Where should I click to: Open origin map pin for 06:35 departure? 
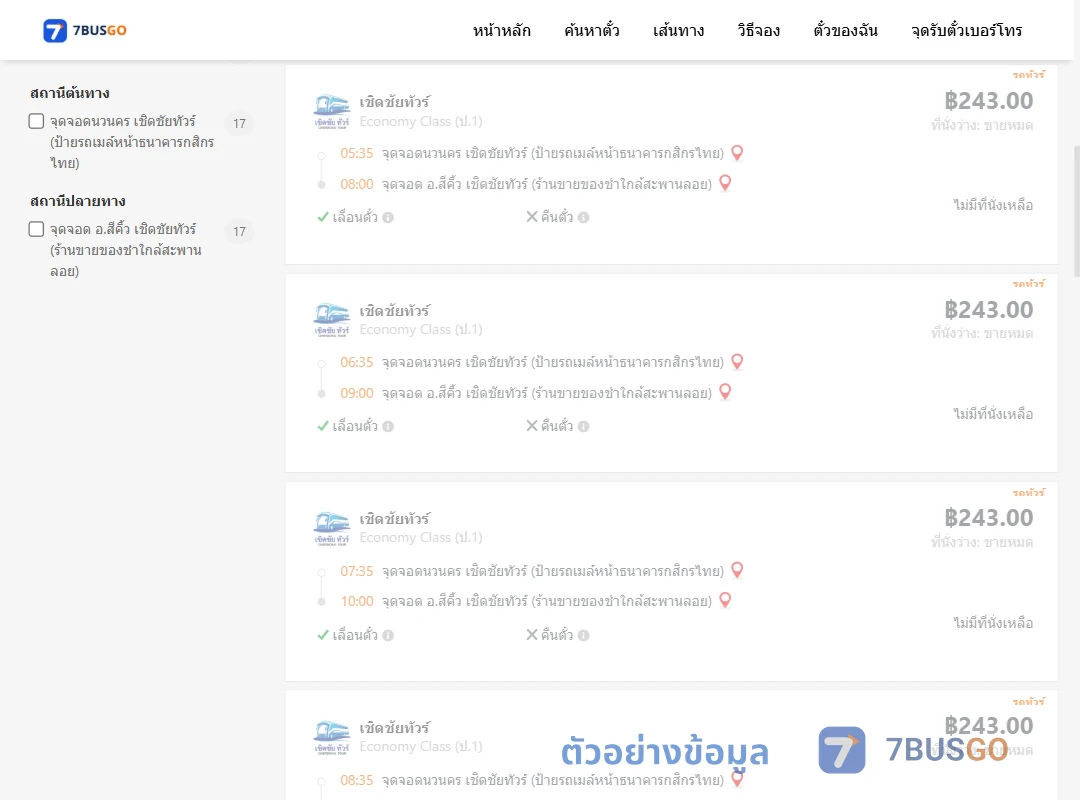[x=737, y=362]
